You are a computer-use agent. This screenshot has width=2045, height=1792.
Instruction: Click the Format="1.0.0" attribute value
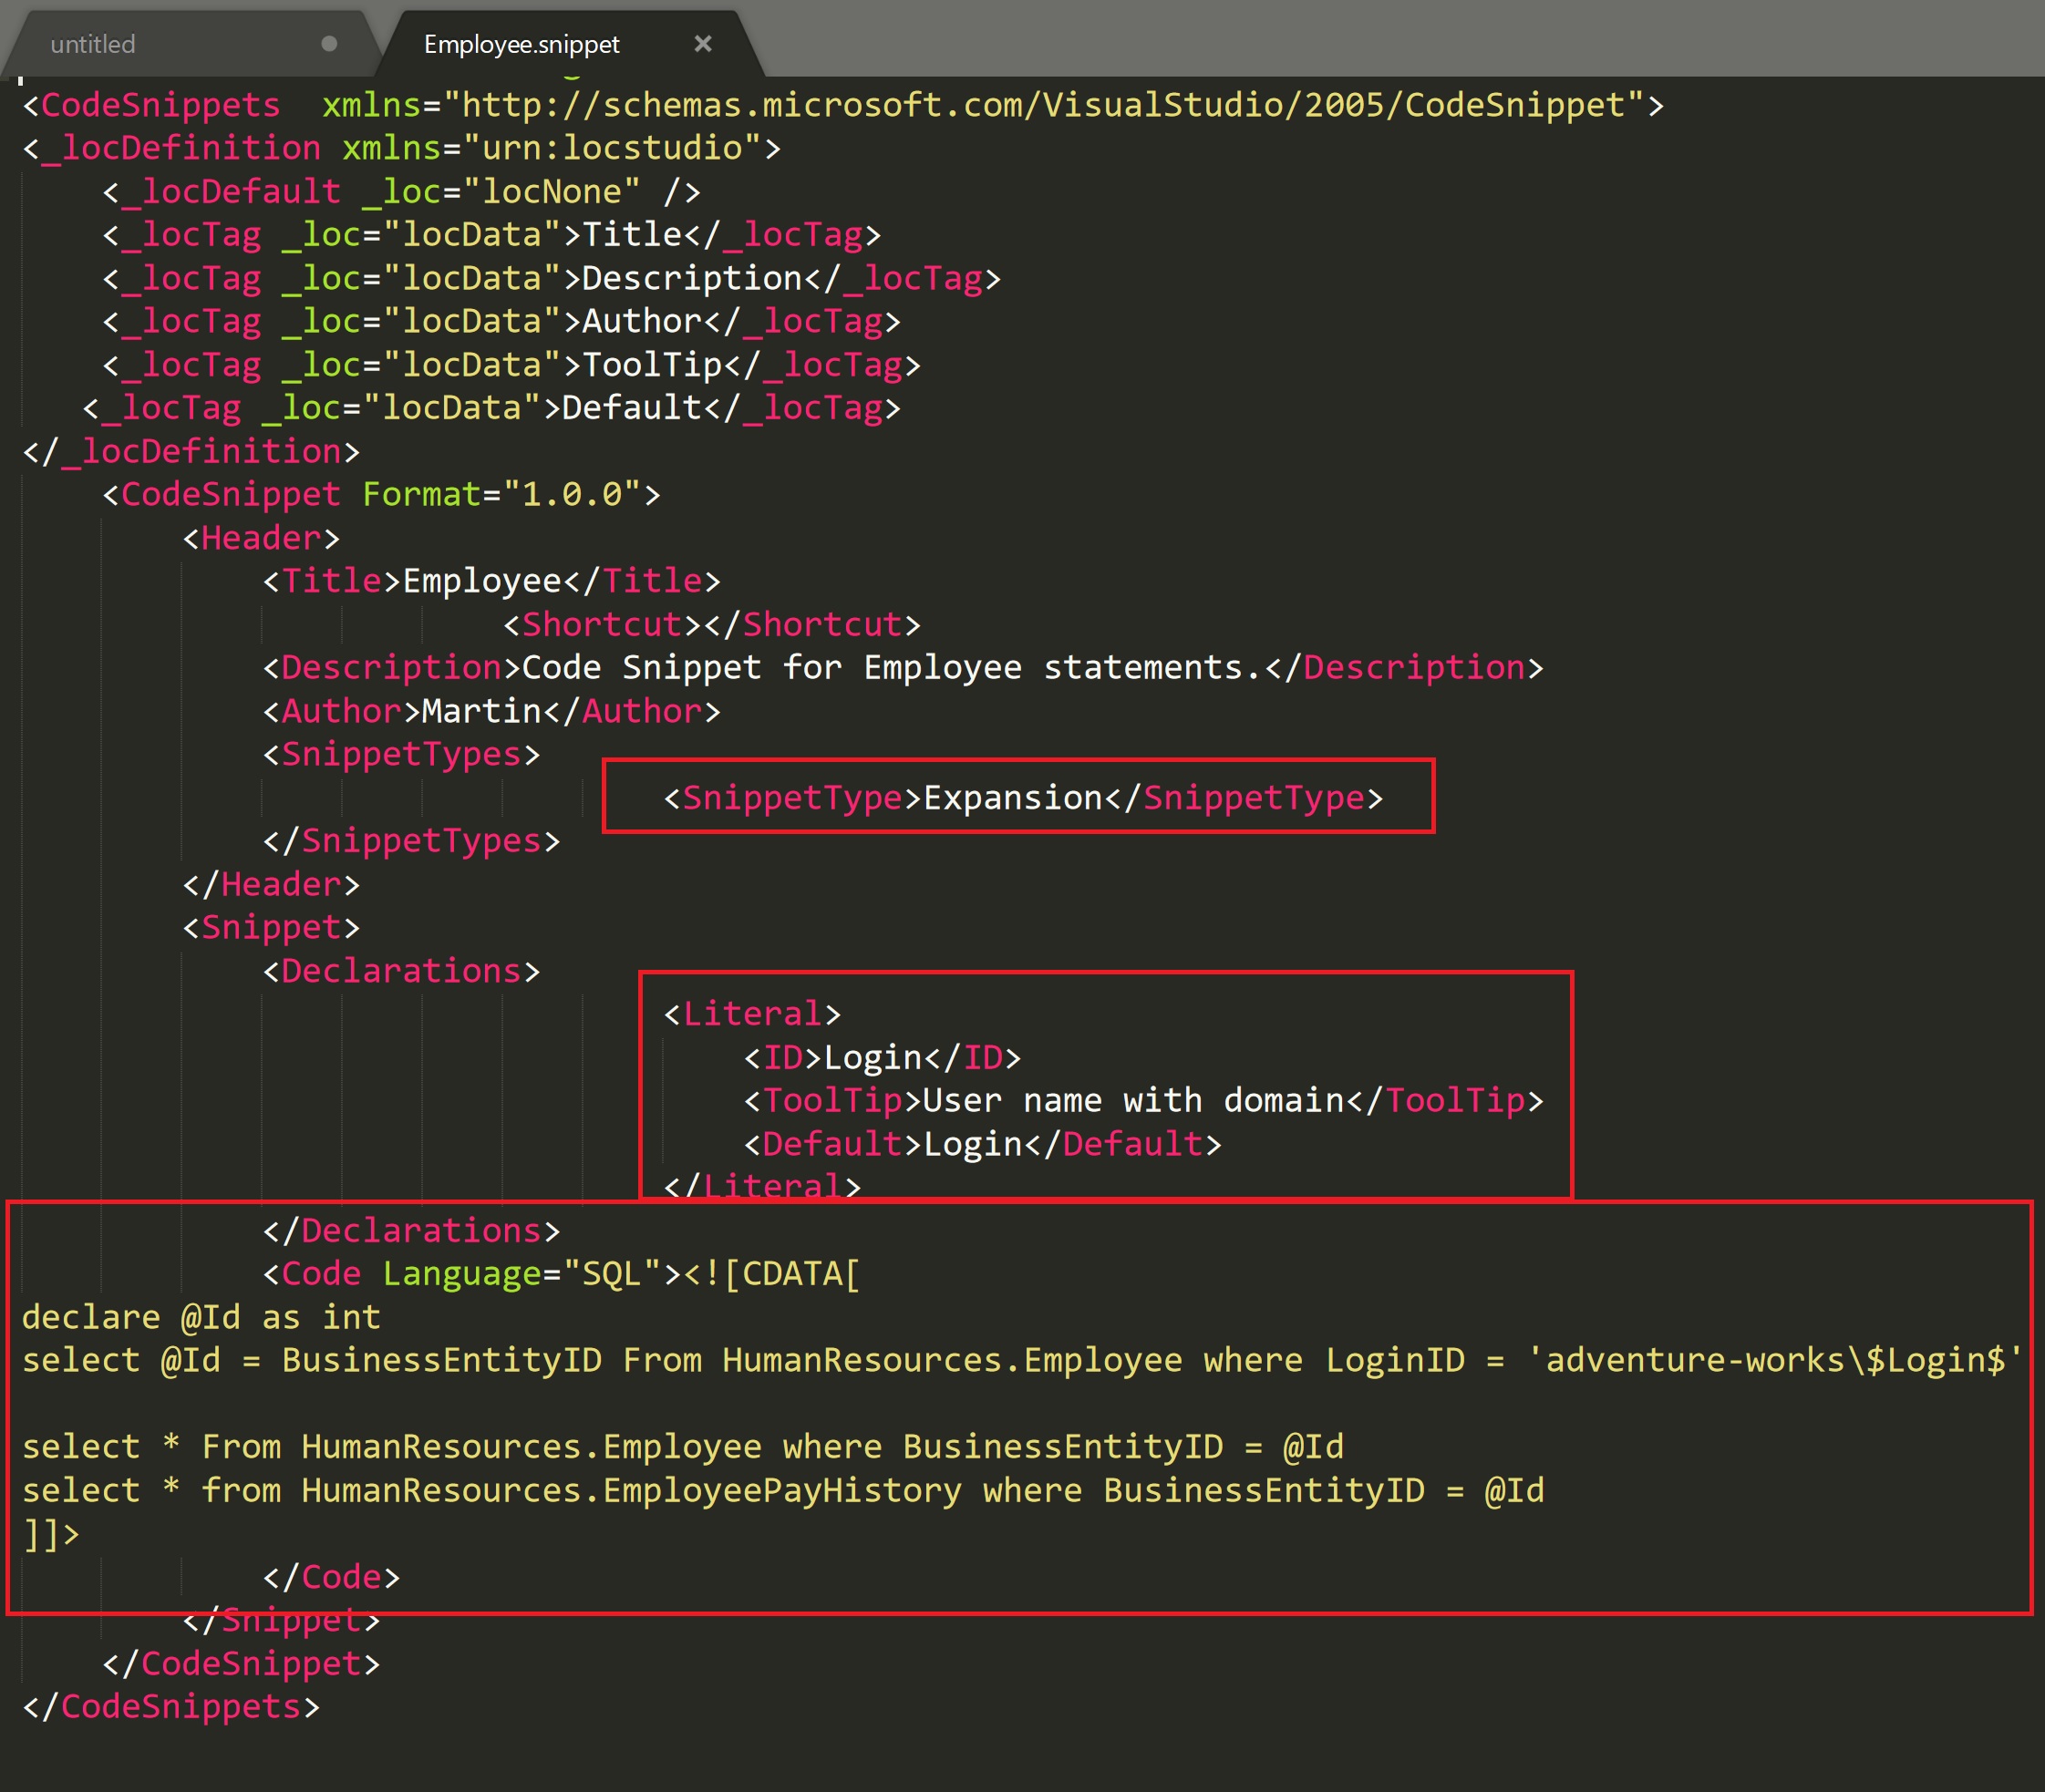571,494
